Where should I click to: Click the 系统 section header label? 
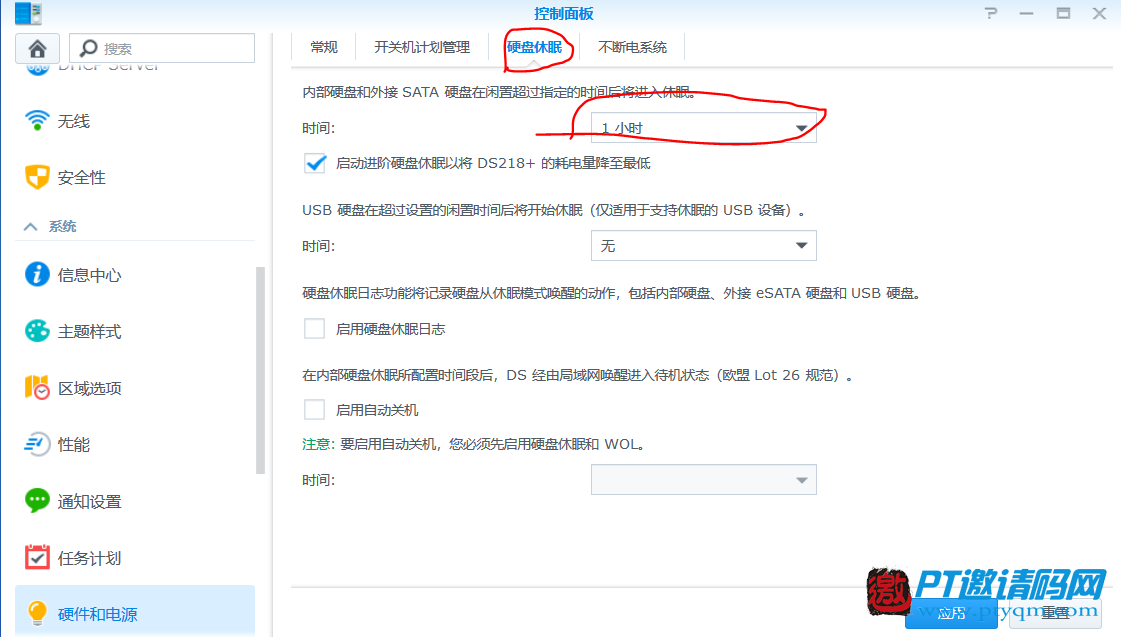62,227
